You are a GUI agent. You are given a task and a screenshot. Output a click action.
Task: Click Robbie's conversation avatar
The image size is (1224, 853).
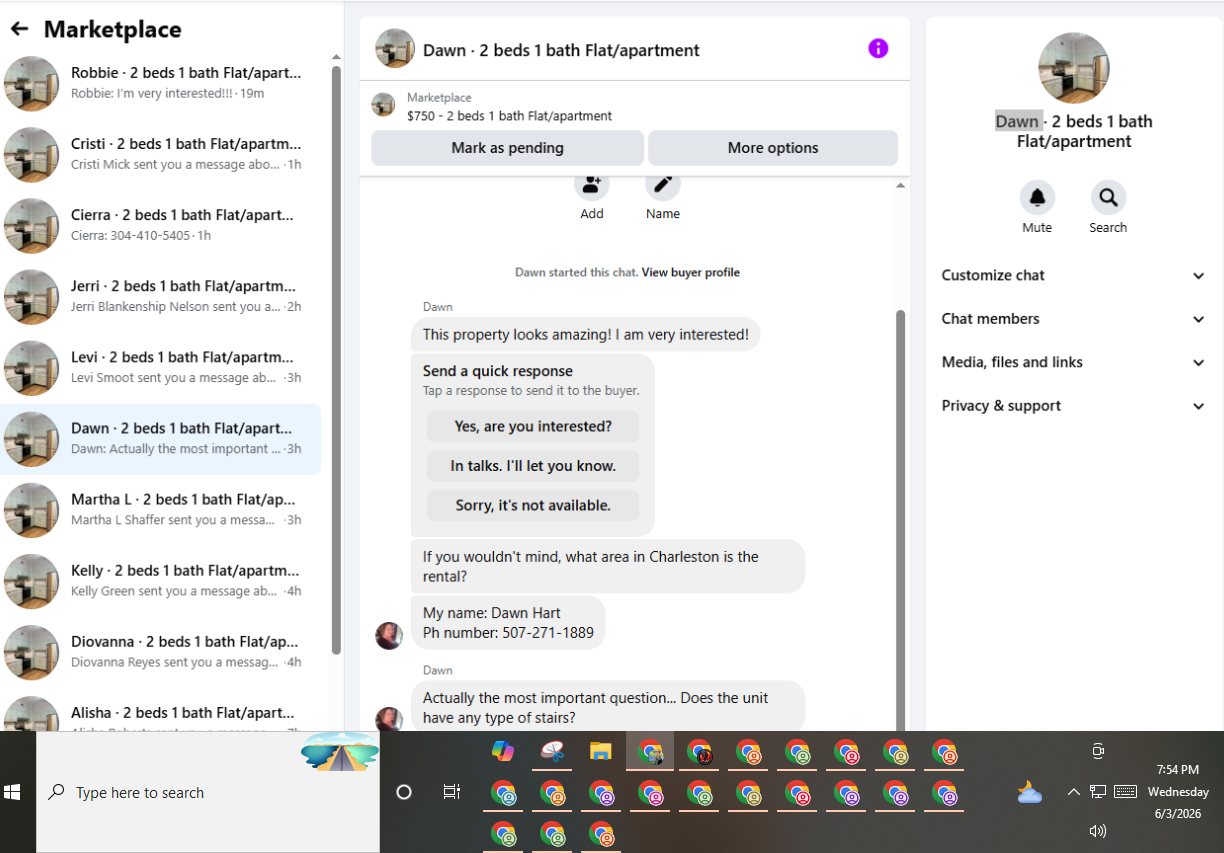click(x=31, y=83)
